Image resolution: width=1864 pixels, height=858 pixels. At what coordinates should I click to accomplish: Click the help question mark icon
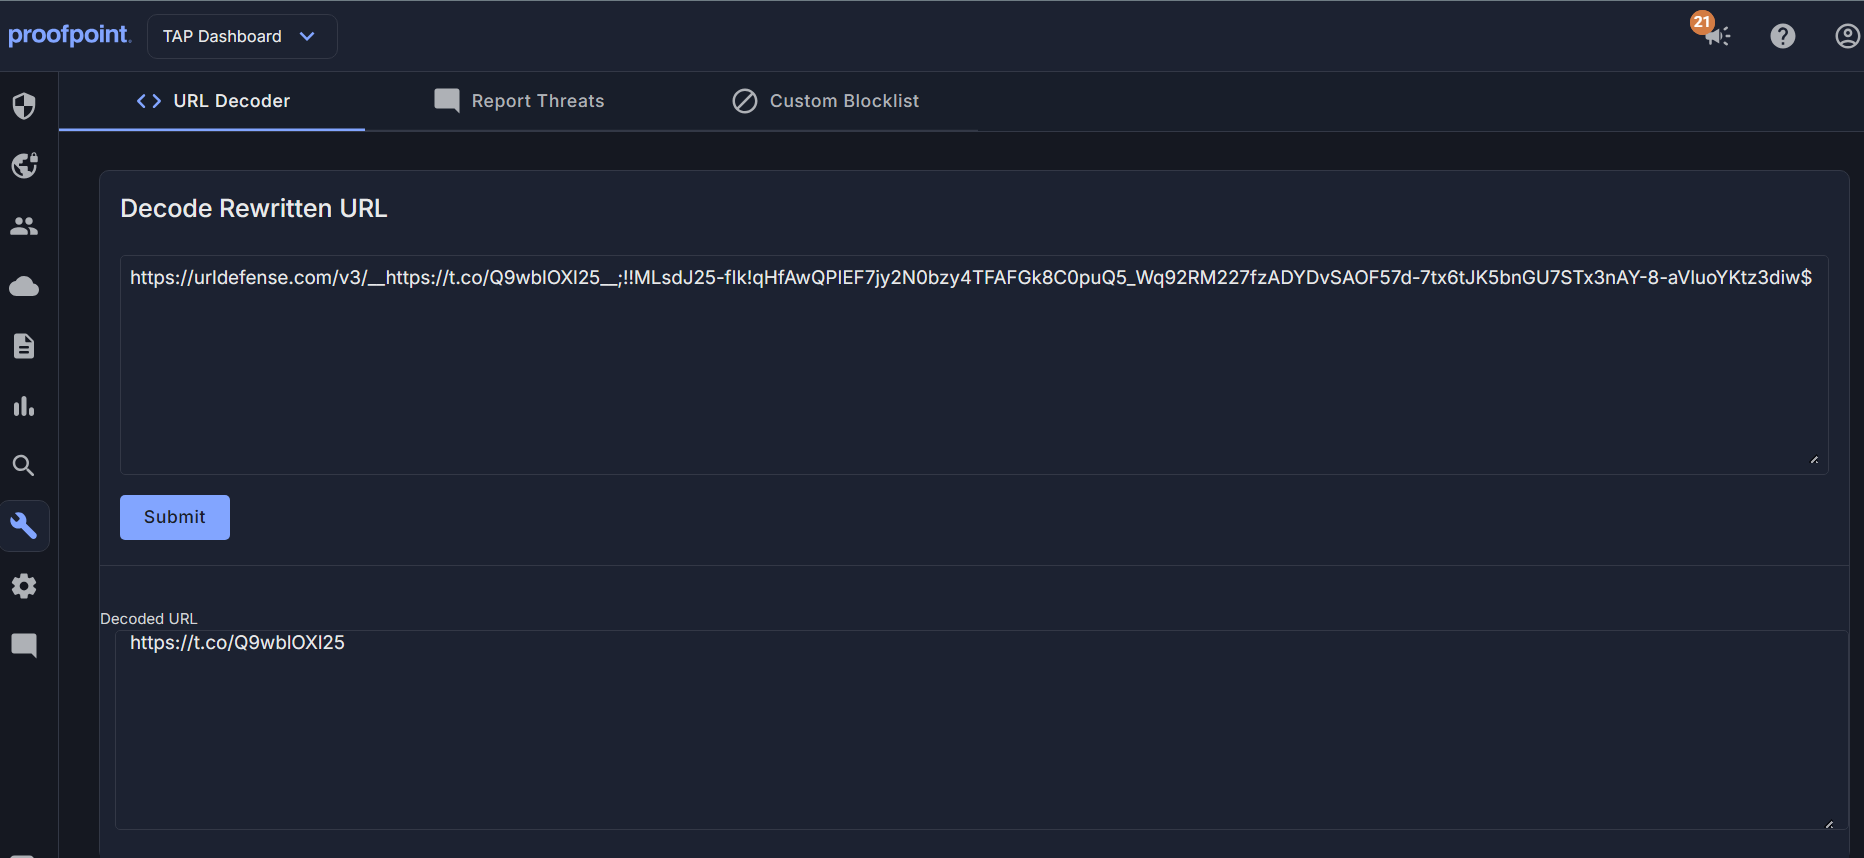1782,36
